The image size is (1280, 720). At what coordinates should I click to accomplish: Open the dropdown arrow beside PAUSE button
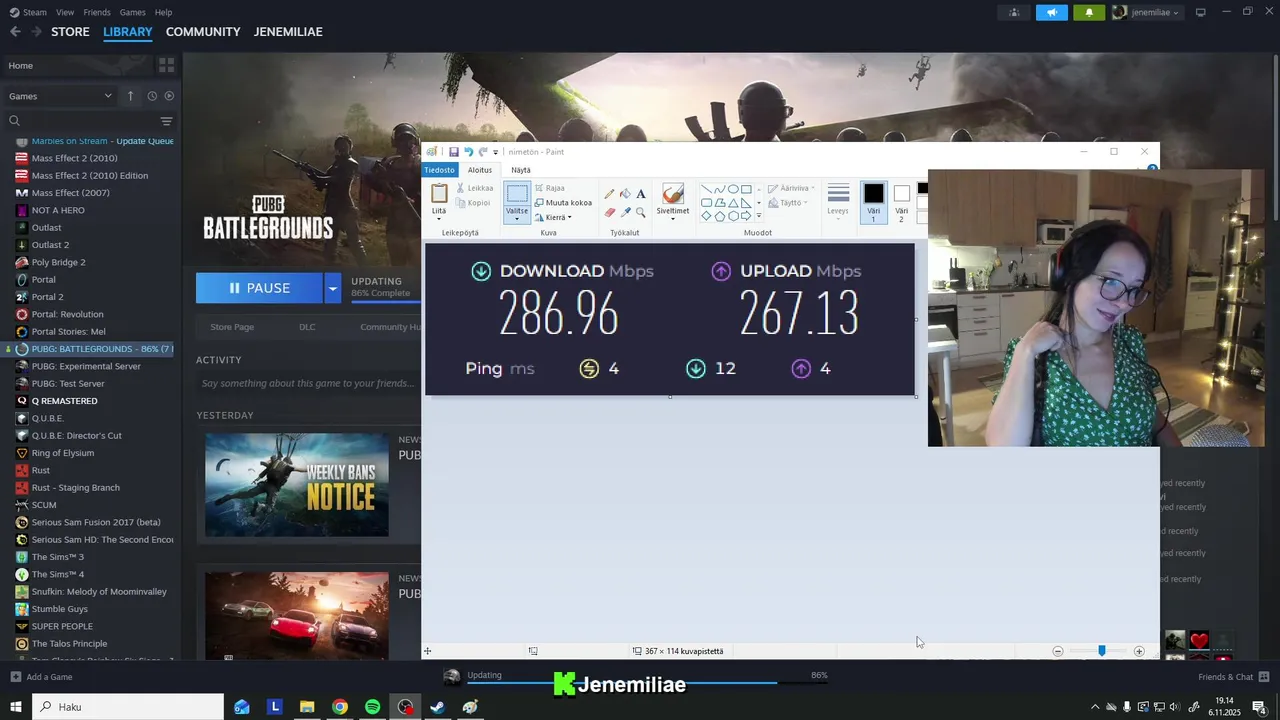click(332, 288)
